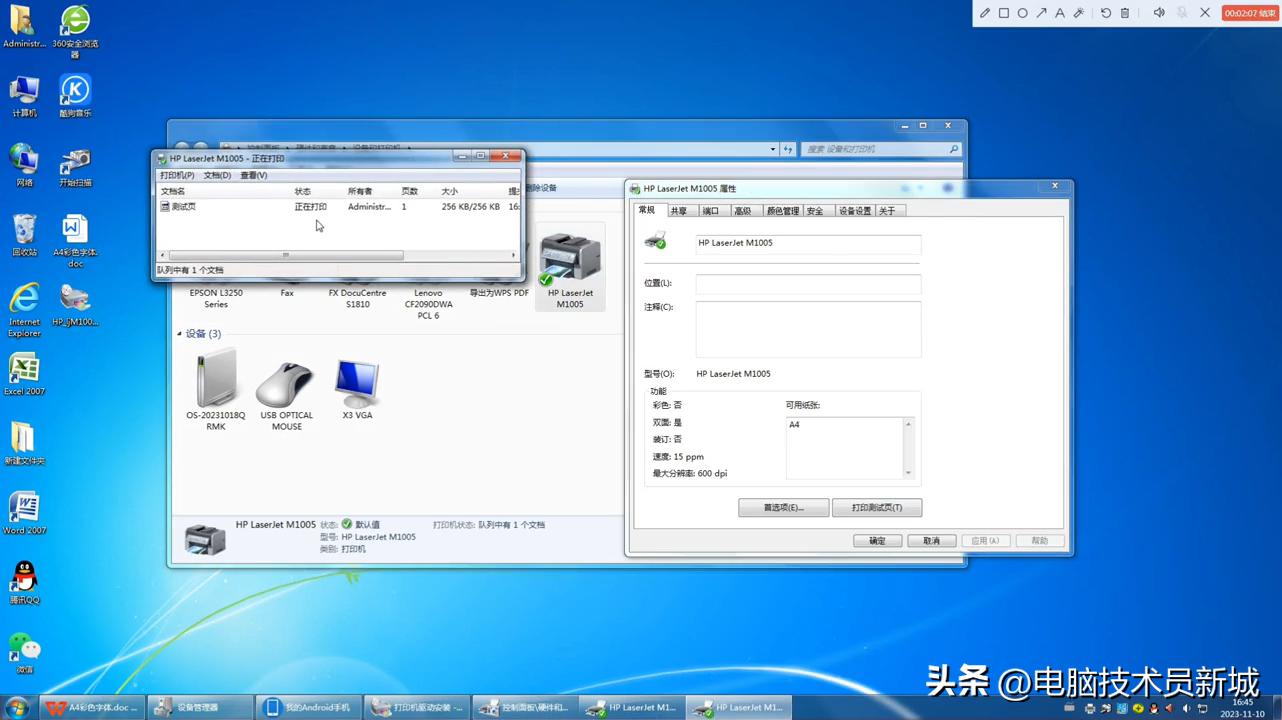Select the circle annotation tool

click(x=1022, y=13)
